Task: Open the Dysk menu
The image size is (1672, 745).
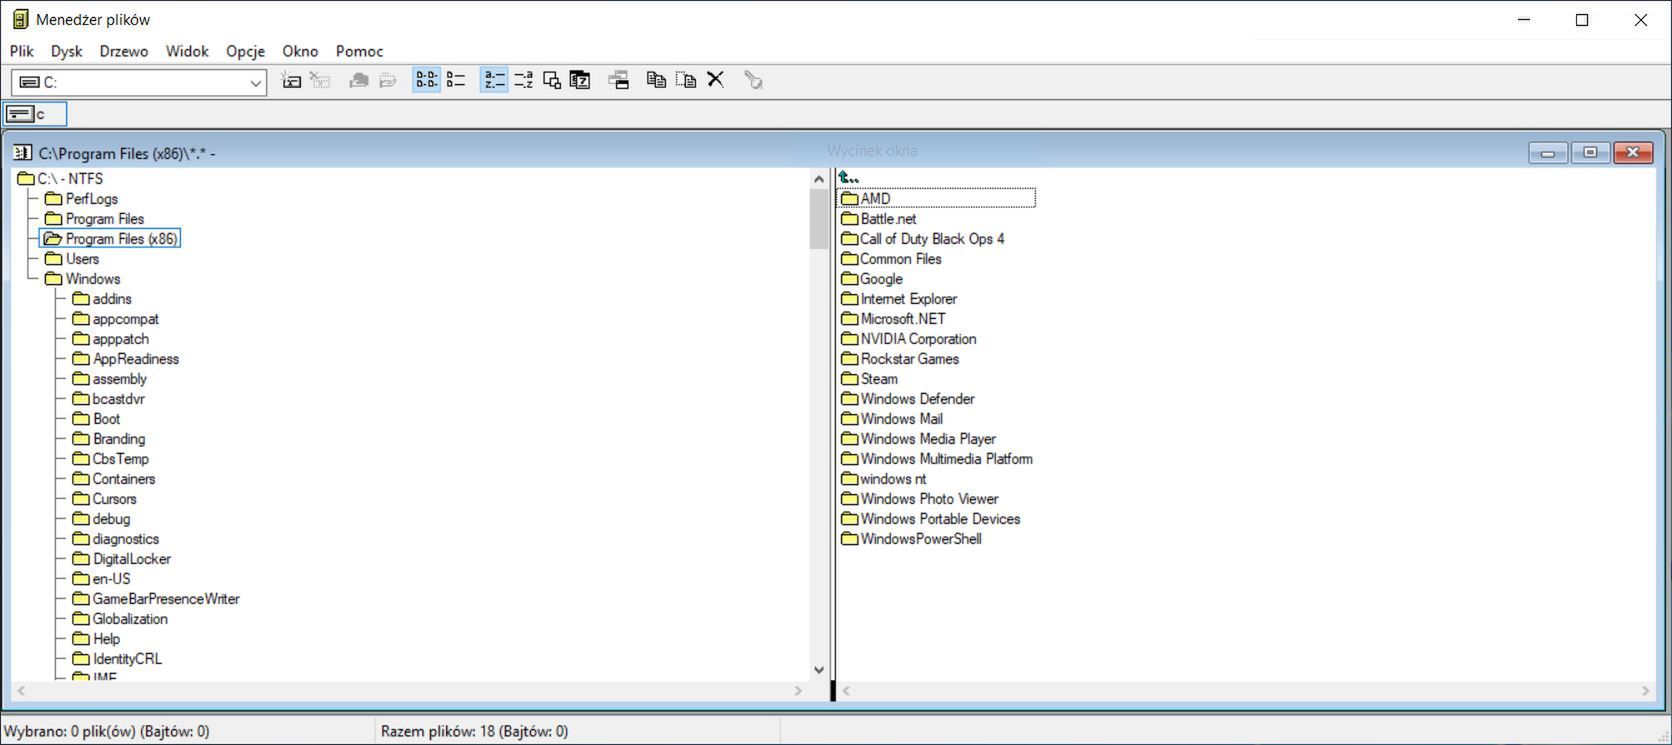Action: click(x=67, y=51)
